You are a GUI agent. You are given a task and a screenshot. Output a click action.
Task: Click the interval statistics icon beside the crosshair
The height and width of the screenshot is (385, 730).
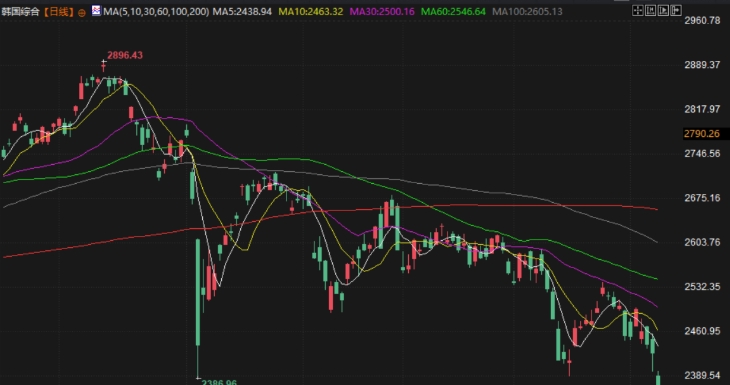click(x=650, y=10)
